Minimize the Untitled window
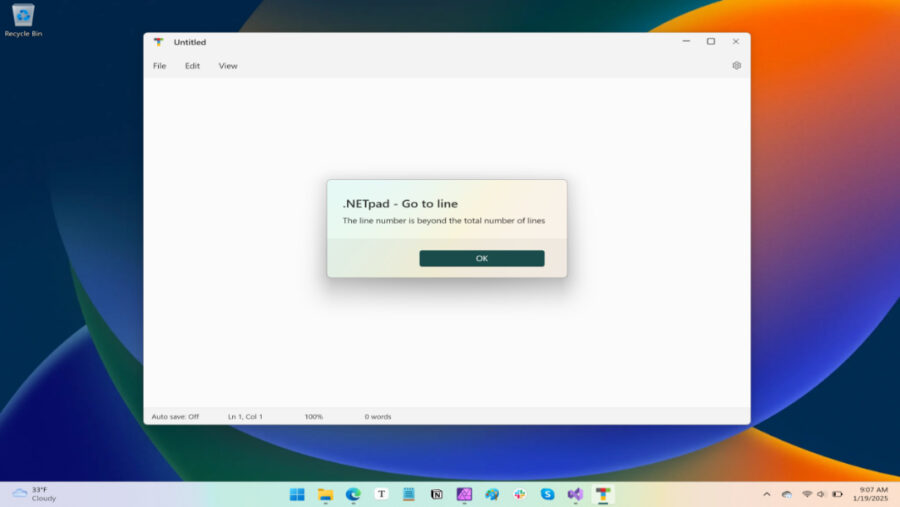The height and width of the screenshot is (507, 900). click(x=686, y=41)
